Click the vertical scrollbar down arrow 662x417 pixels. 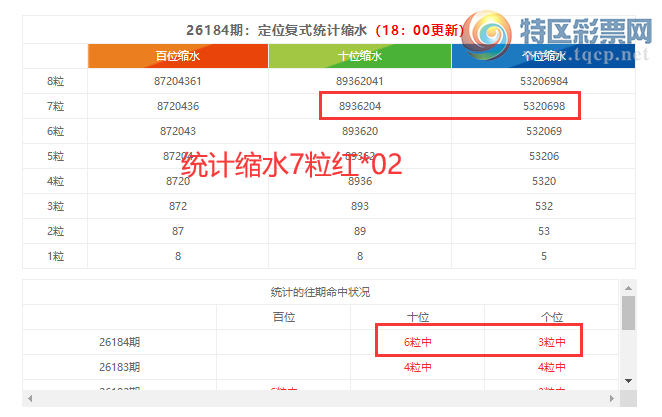(x=628, y=381)
